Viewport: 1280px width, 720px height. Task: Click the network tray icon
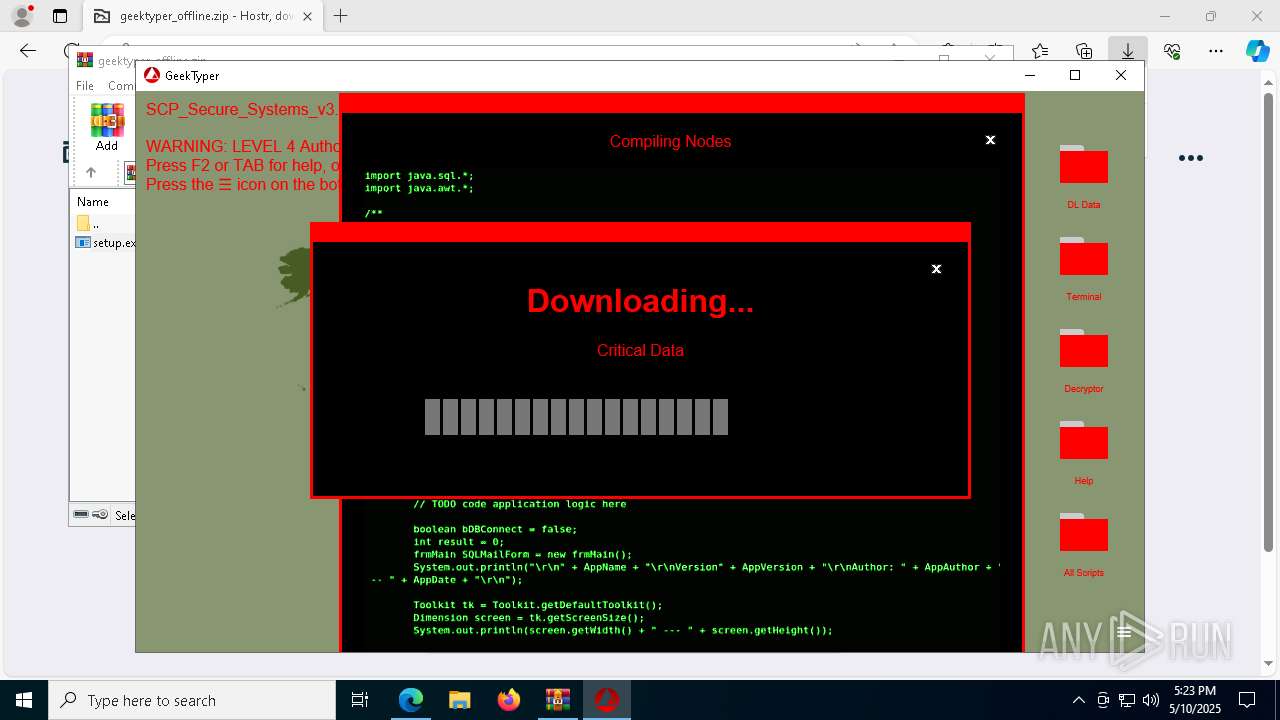[x=1127, y=700]
